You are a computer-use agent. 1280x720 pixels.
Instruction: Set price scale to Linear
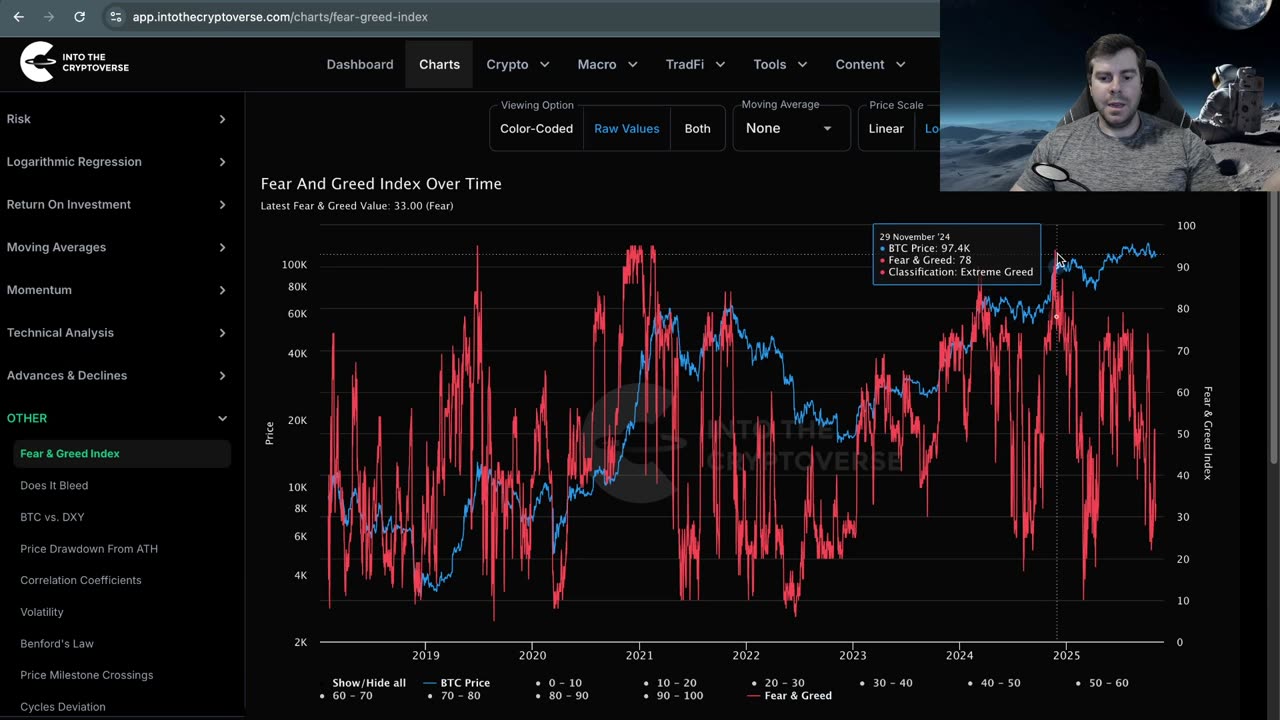point(886,128)
